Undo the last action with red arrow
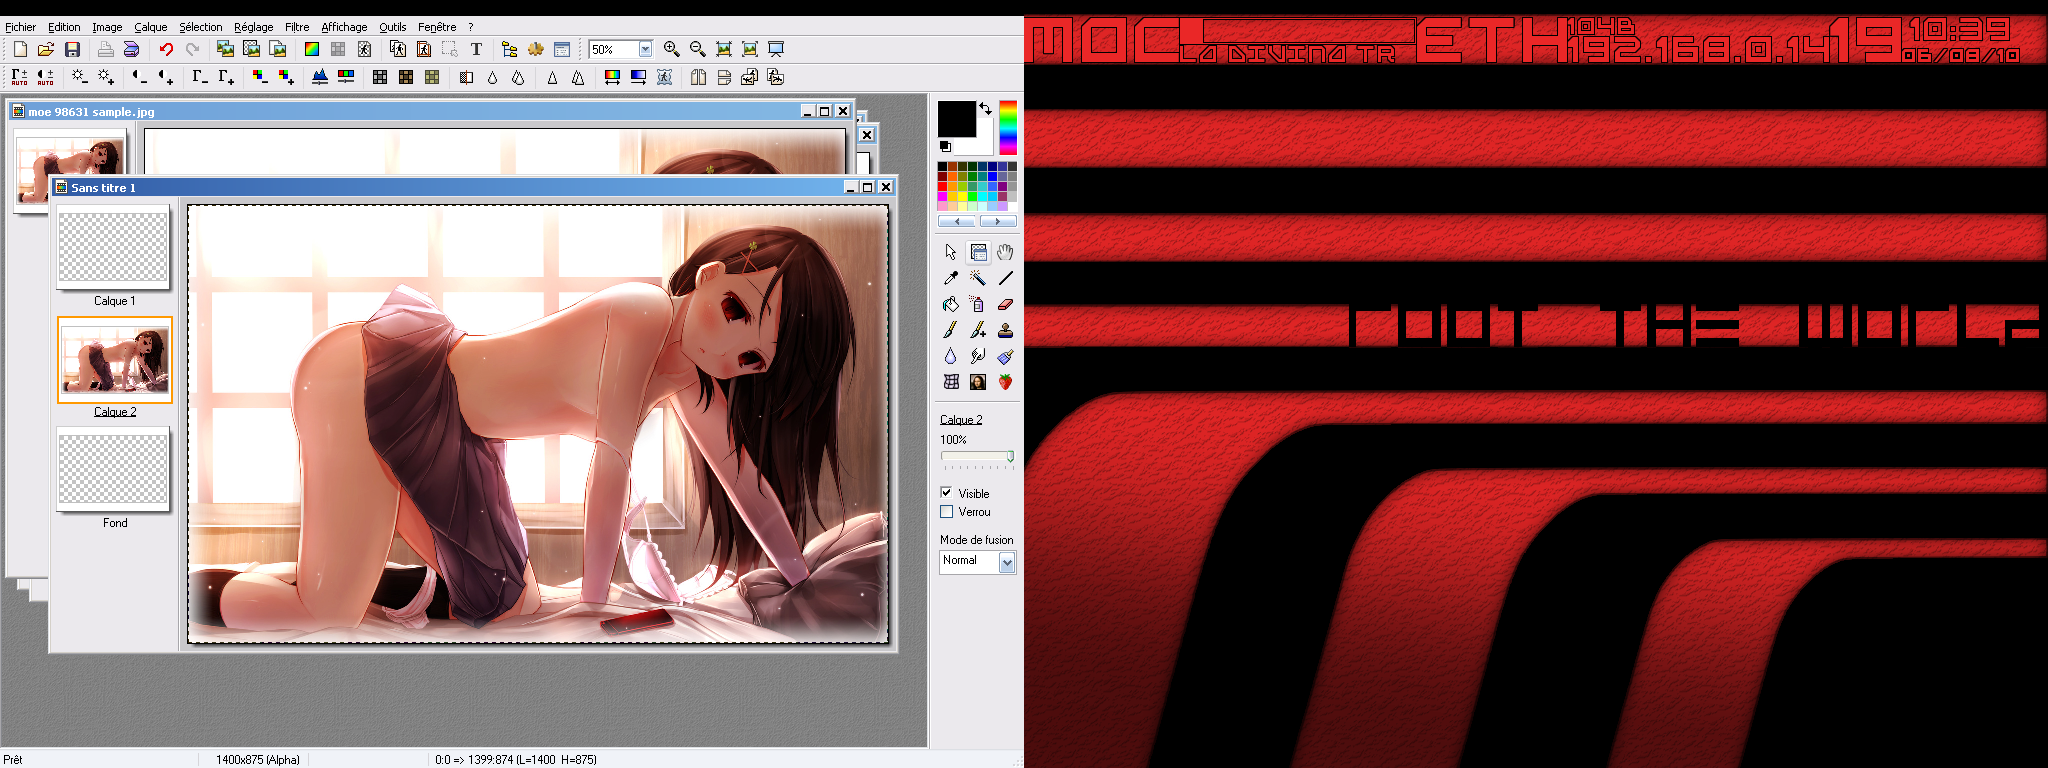 pos(166,49)
